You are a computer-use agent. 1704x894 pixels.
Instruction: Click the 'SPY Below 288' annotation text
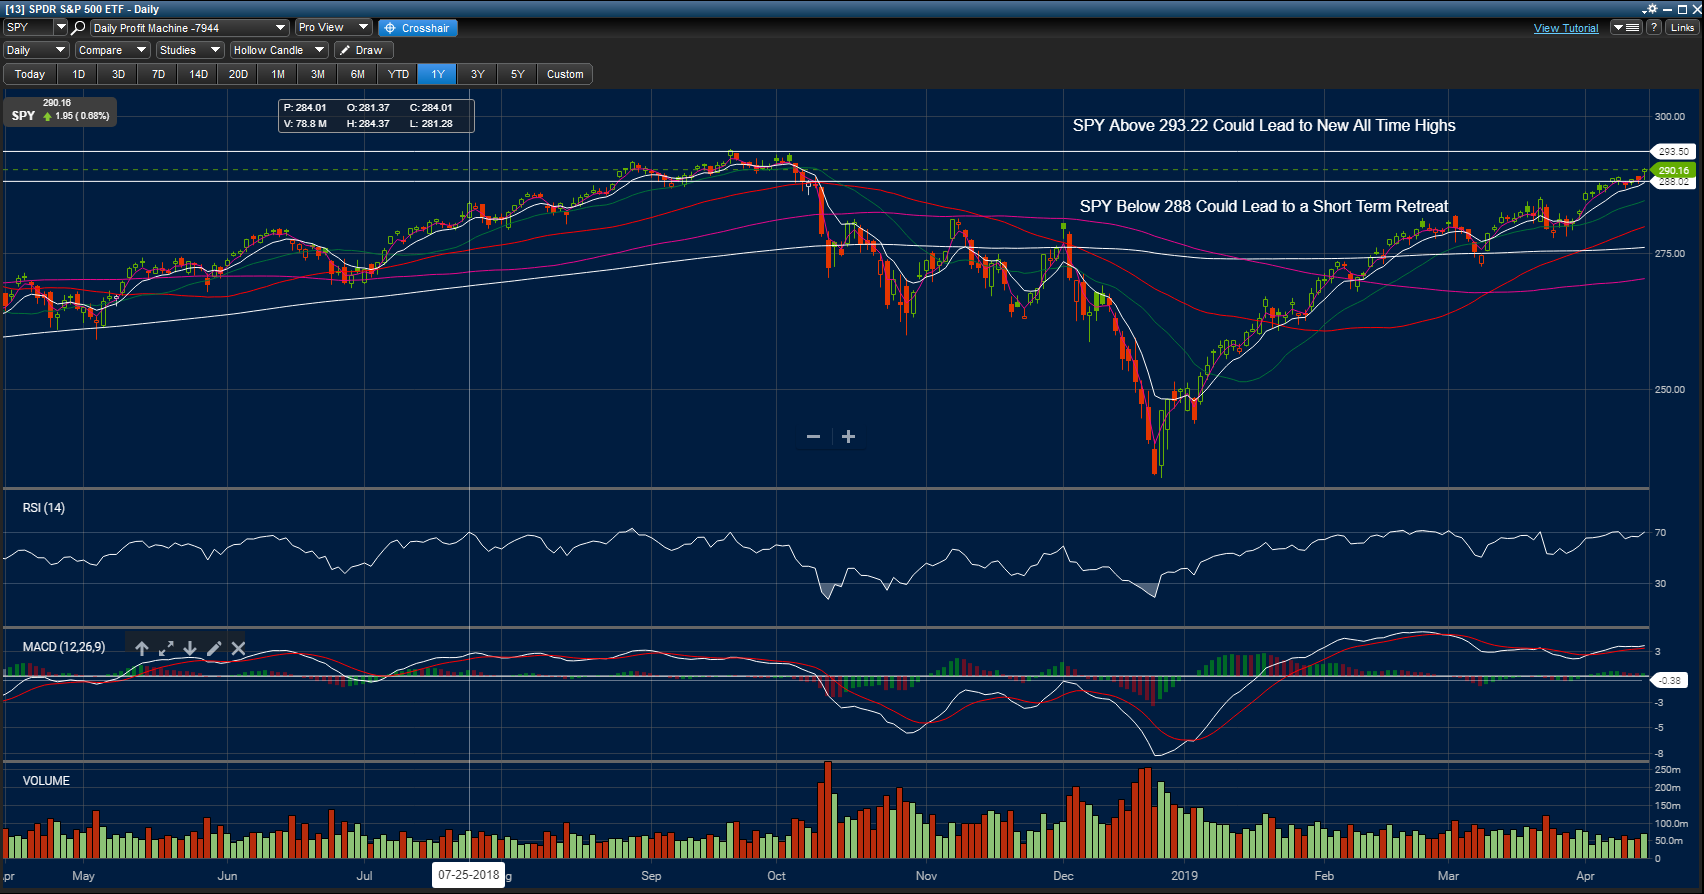click(1264, 207)
